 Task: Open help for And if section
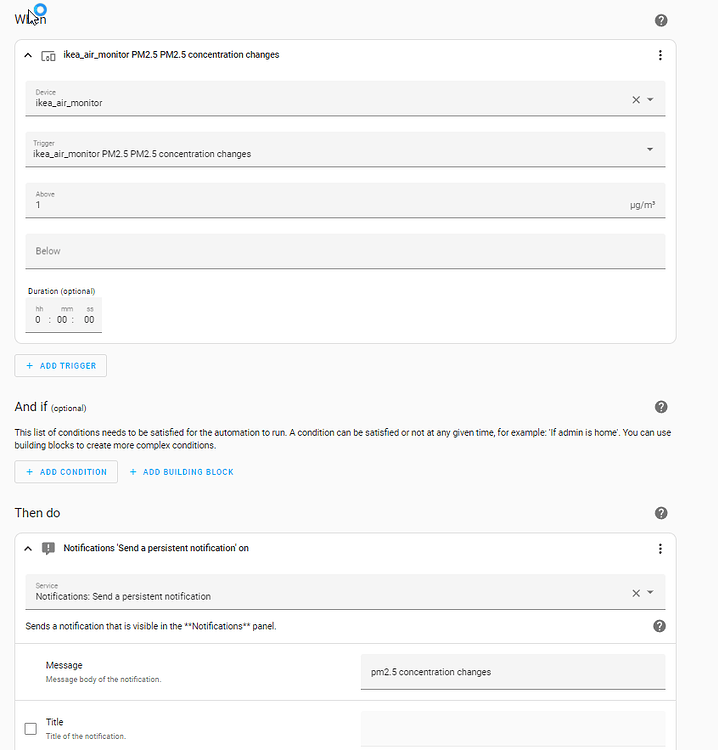click(661, 407)
